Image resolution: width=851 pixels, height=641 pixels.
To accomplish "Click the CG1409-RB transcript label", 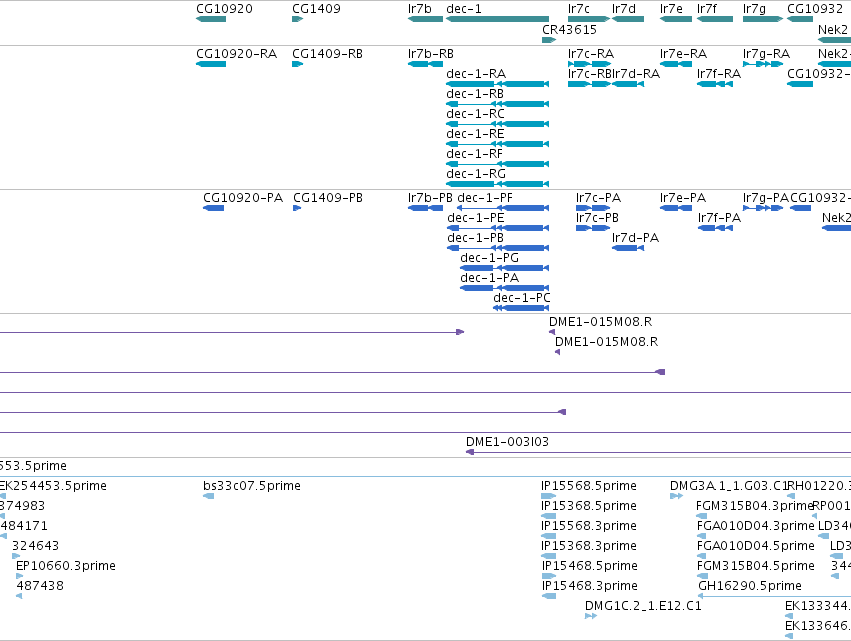I will (327, 54).
